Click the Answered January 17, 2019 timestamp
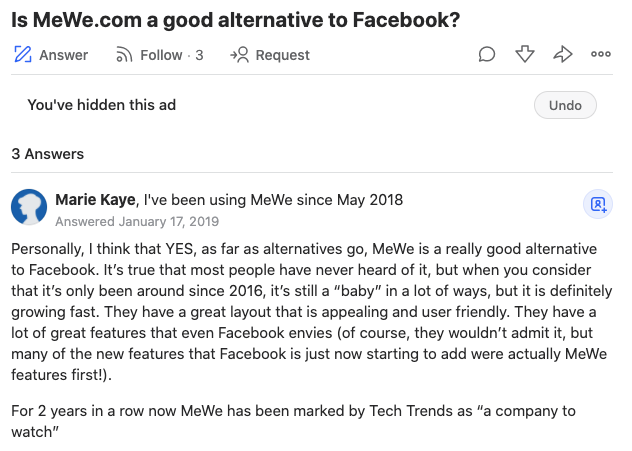This screenshot has height=451, width=632. [137, 222]
